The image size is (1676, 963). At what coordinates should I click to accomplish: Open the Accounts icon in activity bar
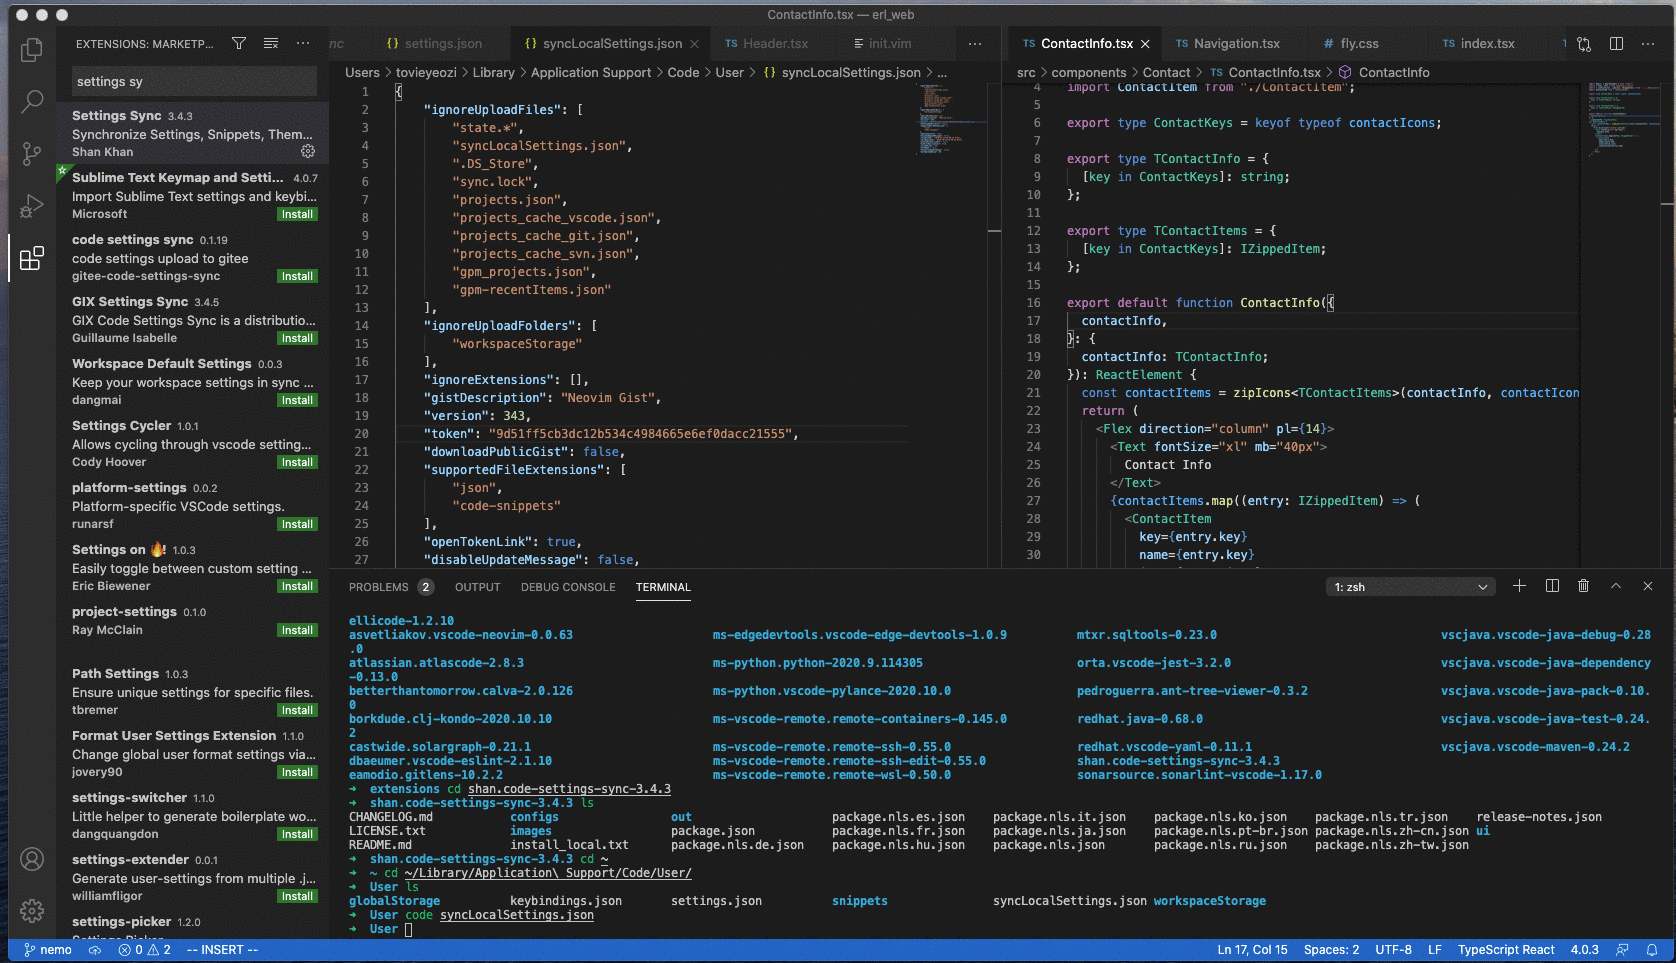click(x=32, y=859)
